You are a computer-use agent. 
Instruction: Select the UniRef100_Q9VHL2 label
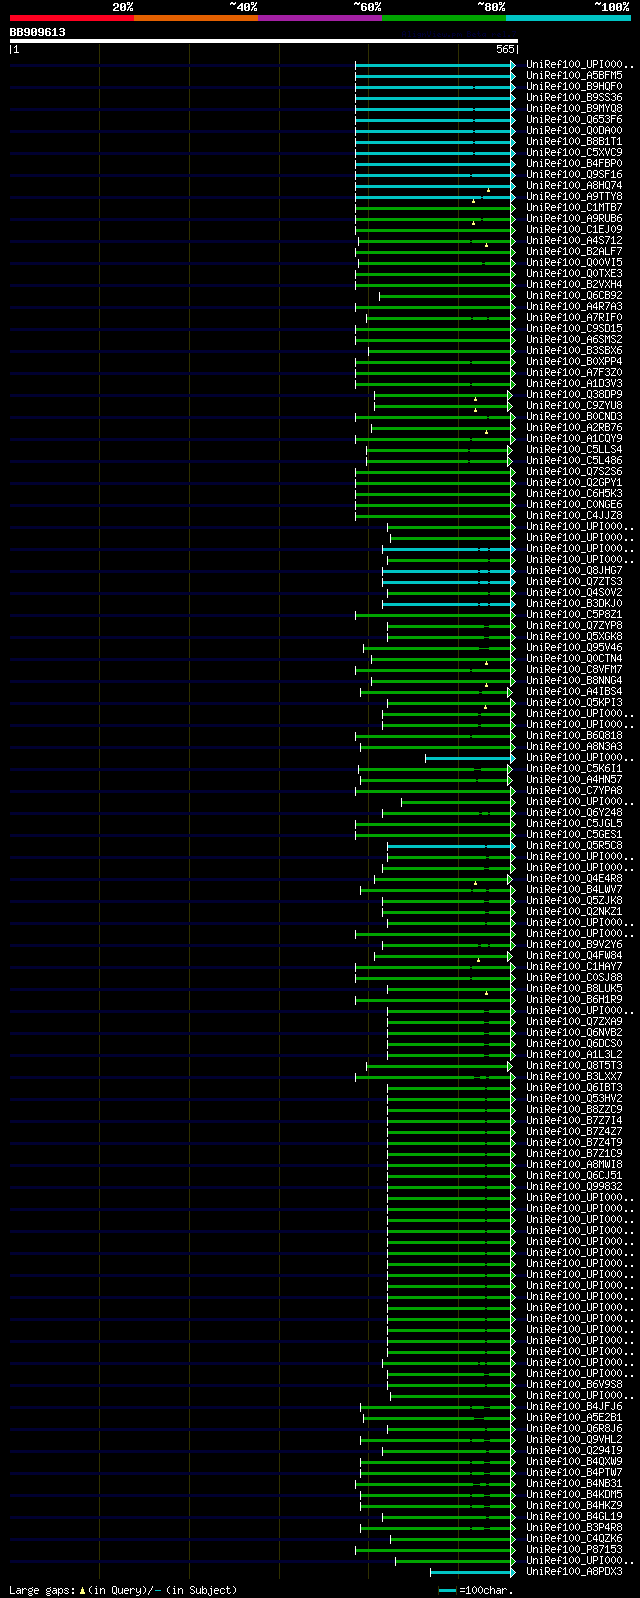point(574,1440)
